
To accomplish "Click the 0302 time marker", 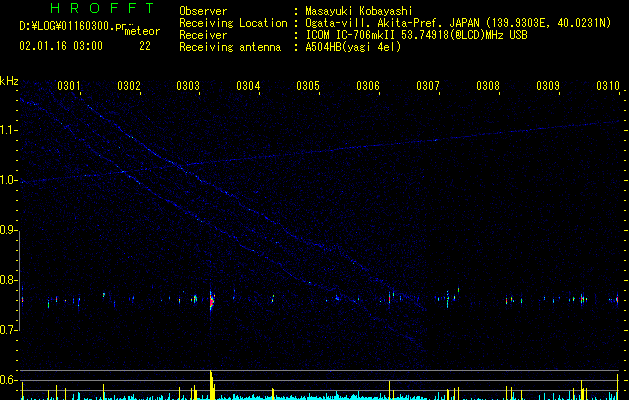I will click(129, 85).
